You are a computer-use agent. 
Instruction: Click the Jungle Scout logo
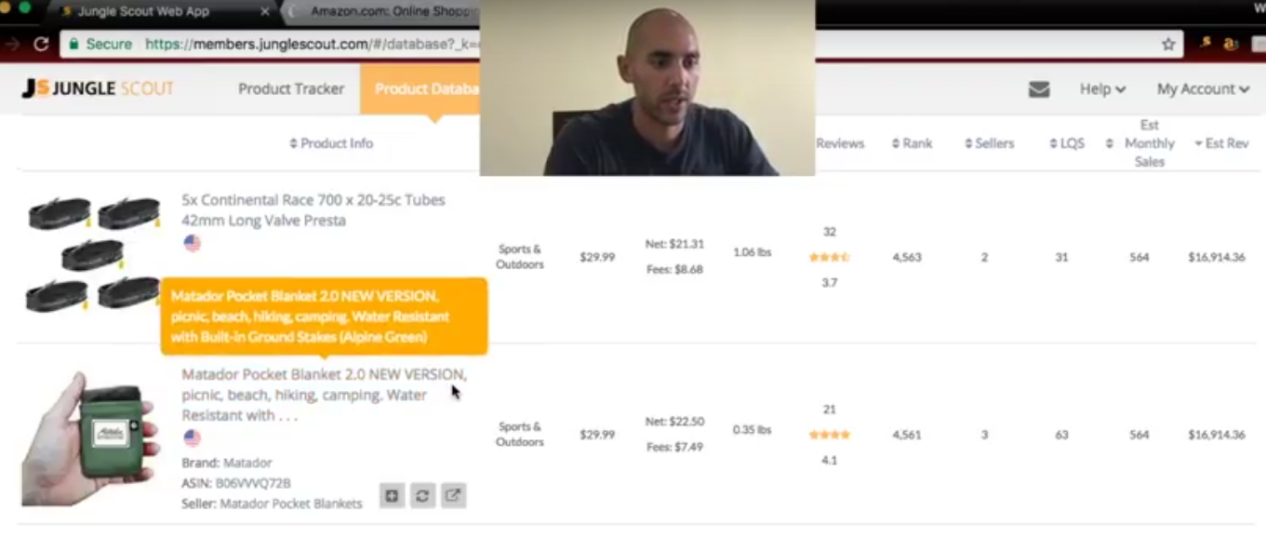click(98, 89)
